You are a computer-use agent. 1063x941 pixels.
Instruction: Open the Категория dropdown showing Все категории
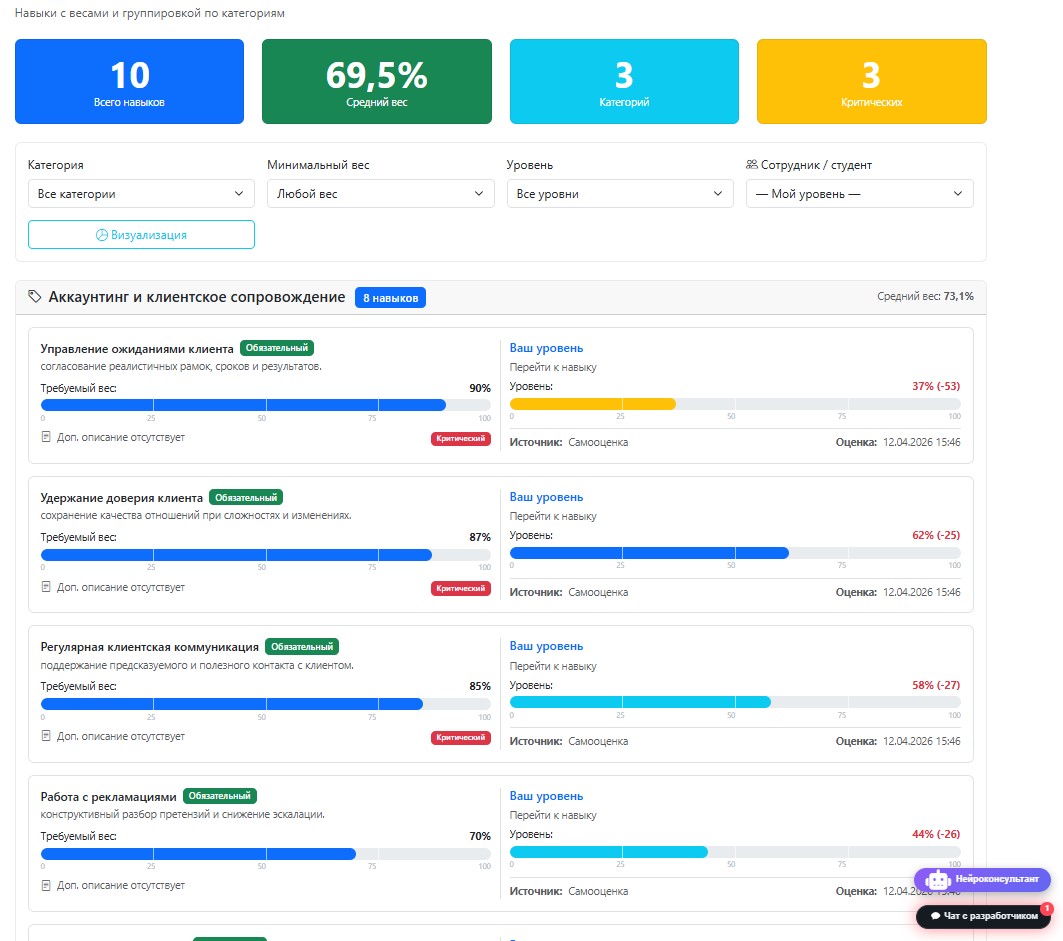coord(141,194)
